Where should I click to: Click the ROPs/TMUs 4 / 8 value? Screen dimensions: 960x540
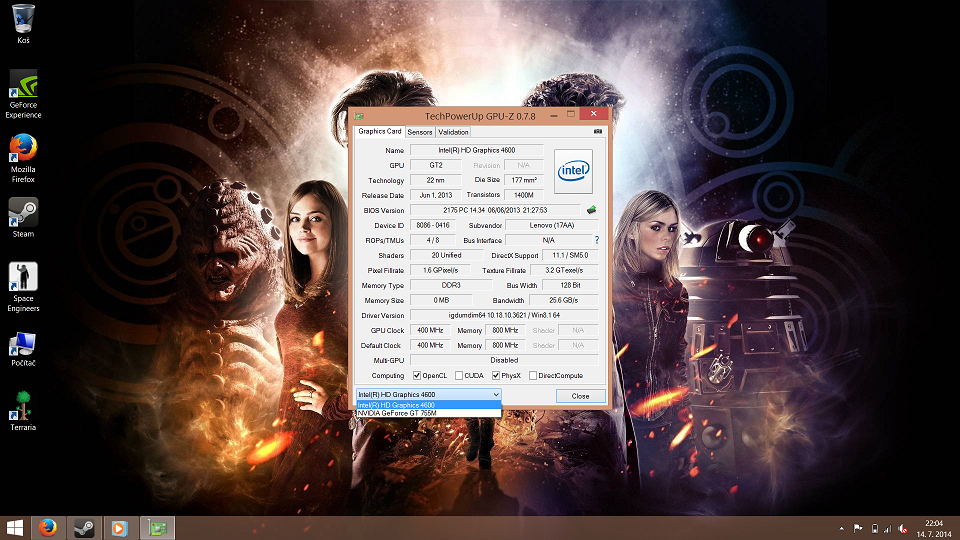[433, 240]
